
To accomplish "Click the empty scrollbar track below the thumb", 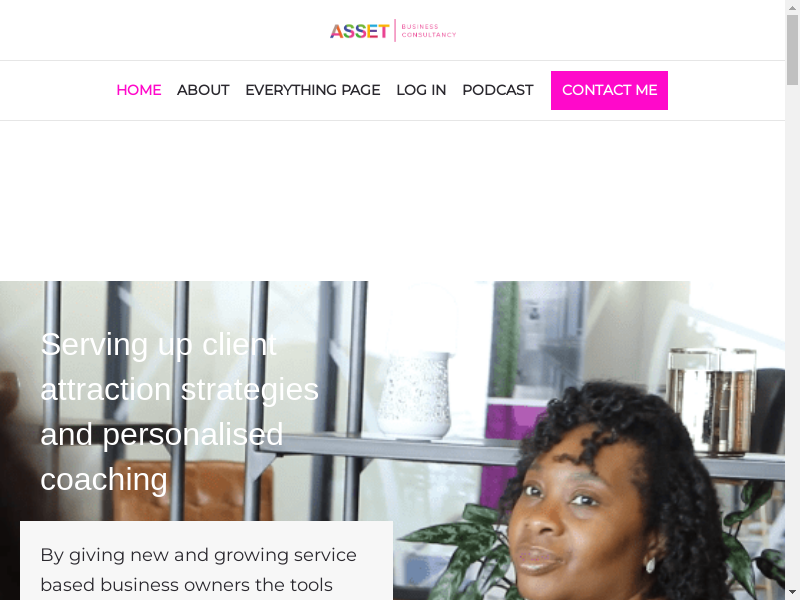I will 792,334.
